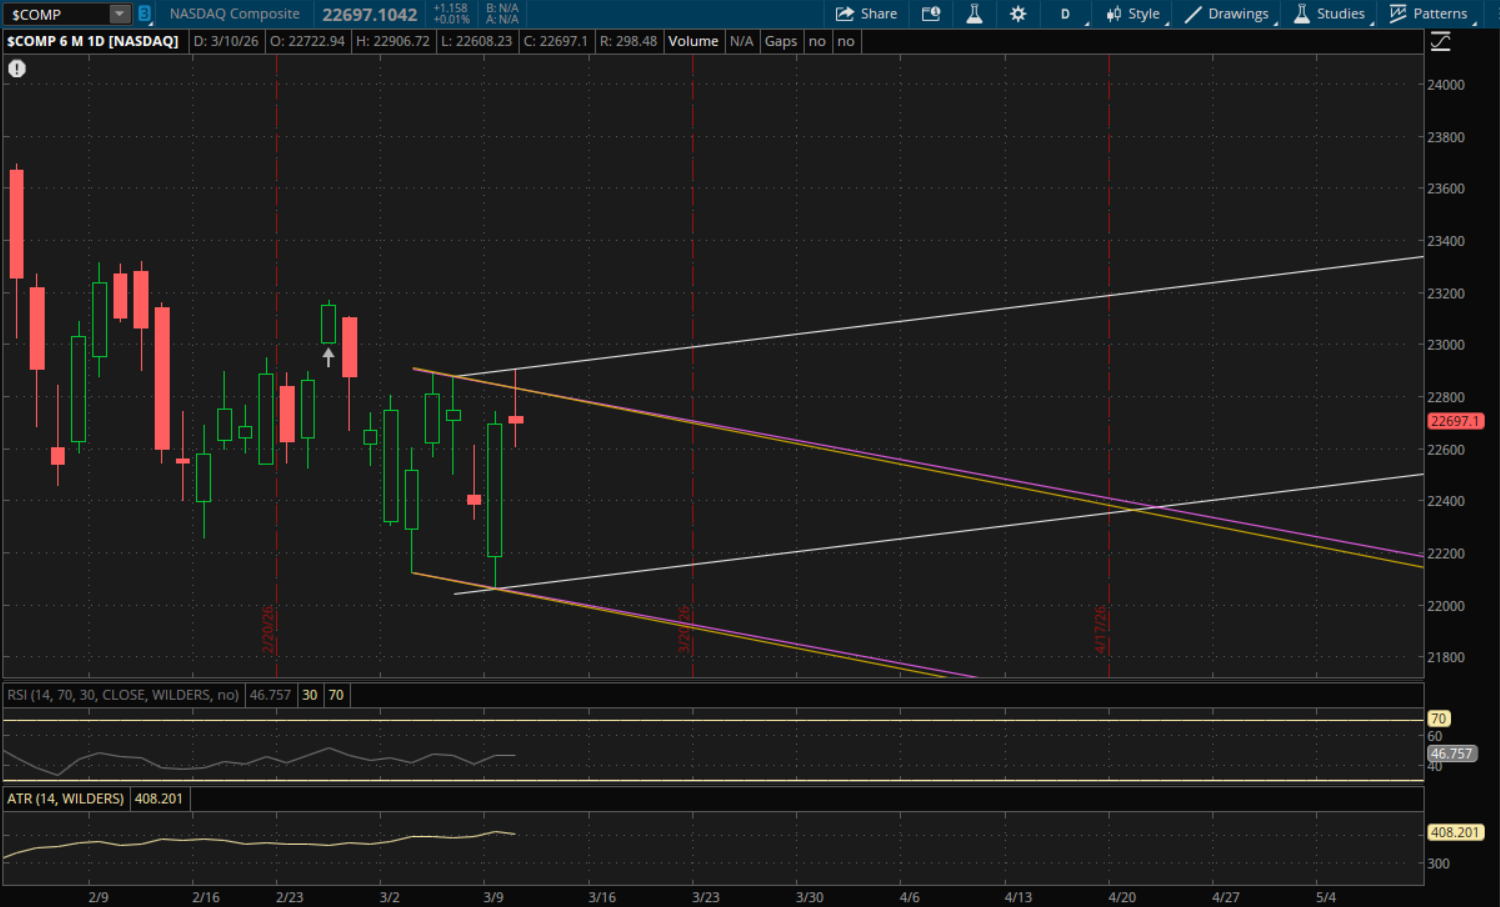This screenshot has height=907, width=1500.
Task: Click the Share chart button
Action: [866, 14]
